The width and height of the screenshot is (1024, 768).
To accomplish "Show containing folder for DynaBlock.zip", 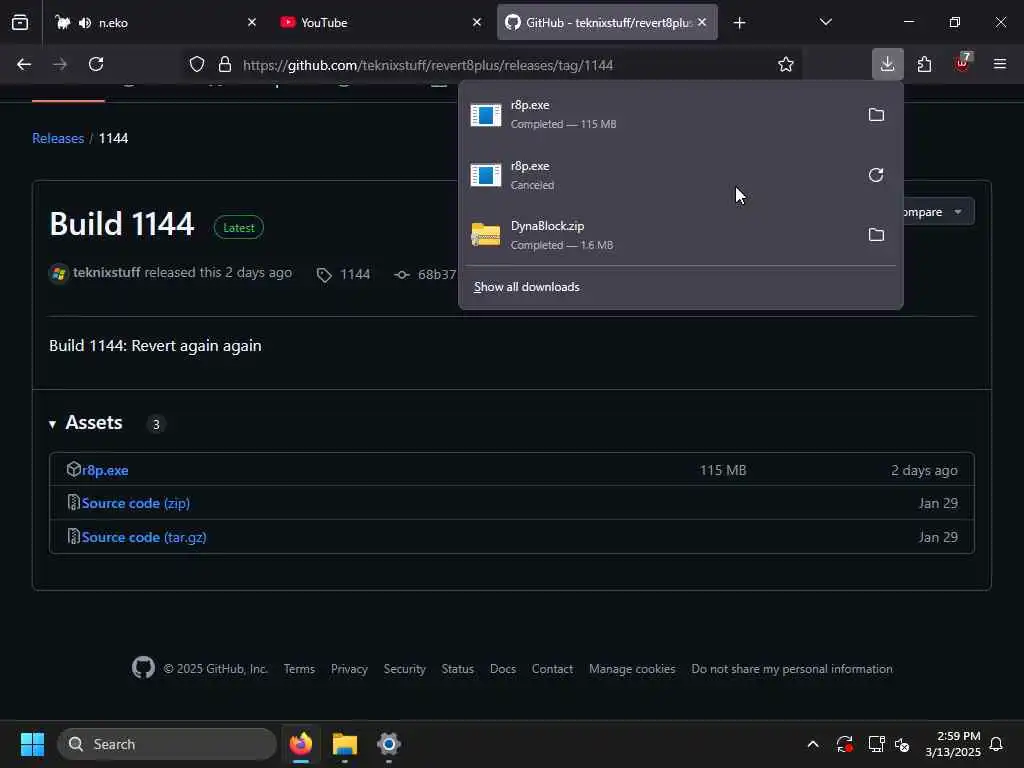I will 876,234.
